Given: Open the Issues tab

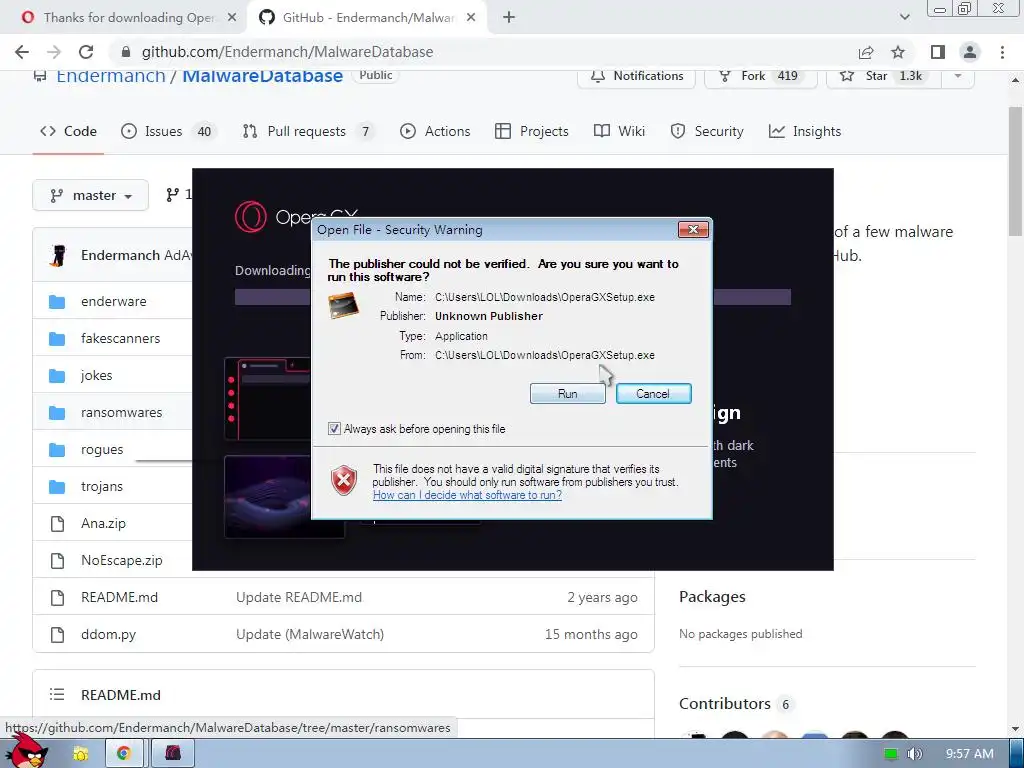Looking at the screenshot, I should 166,131.
